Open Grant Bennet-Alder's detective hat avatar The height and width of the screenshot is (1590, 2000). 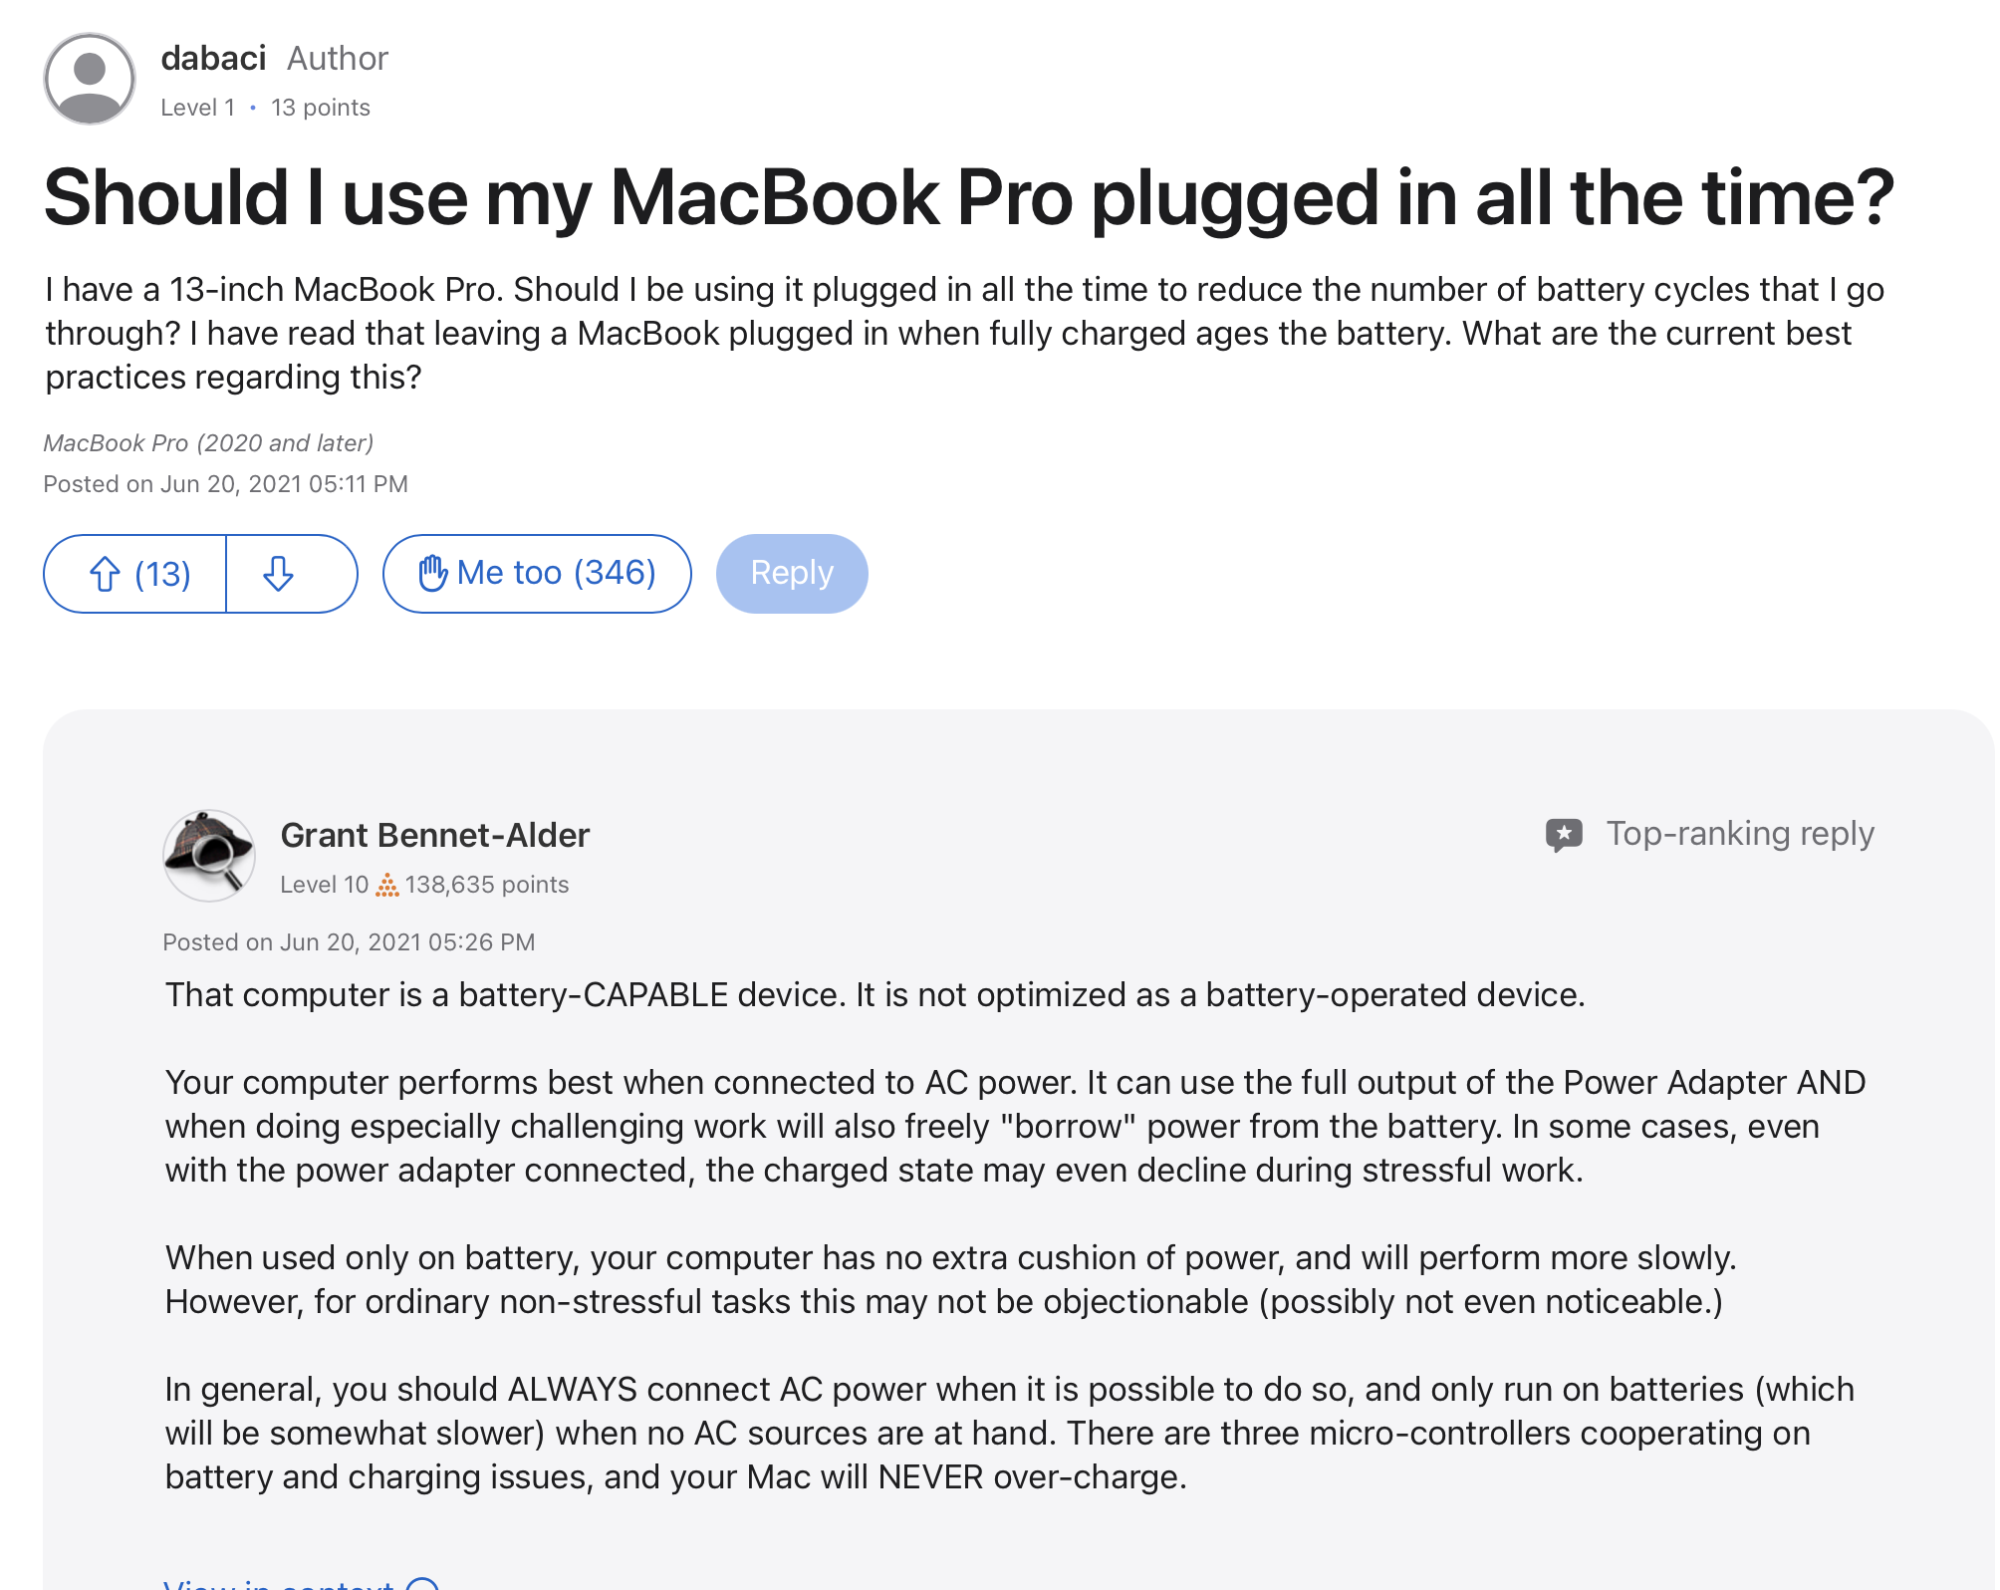click(x=209, y=855)
